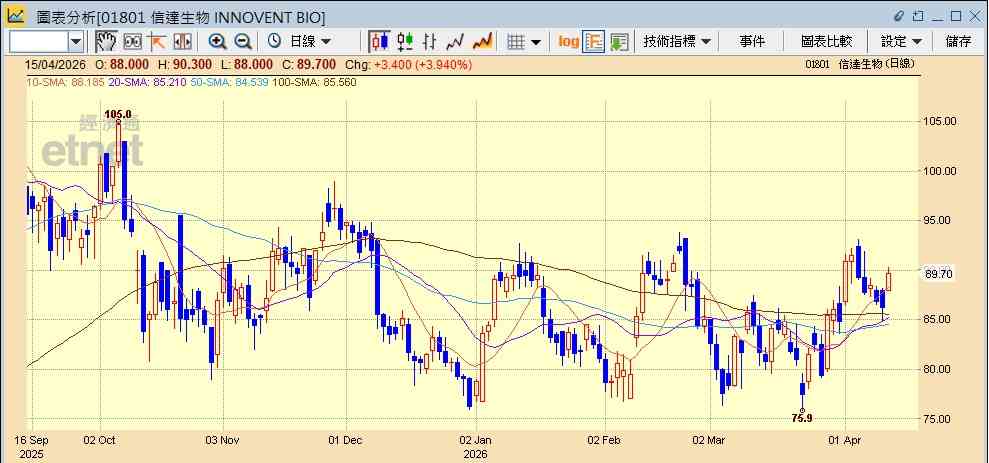Click the C: 89.700 close value

tap(310, 64)
